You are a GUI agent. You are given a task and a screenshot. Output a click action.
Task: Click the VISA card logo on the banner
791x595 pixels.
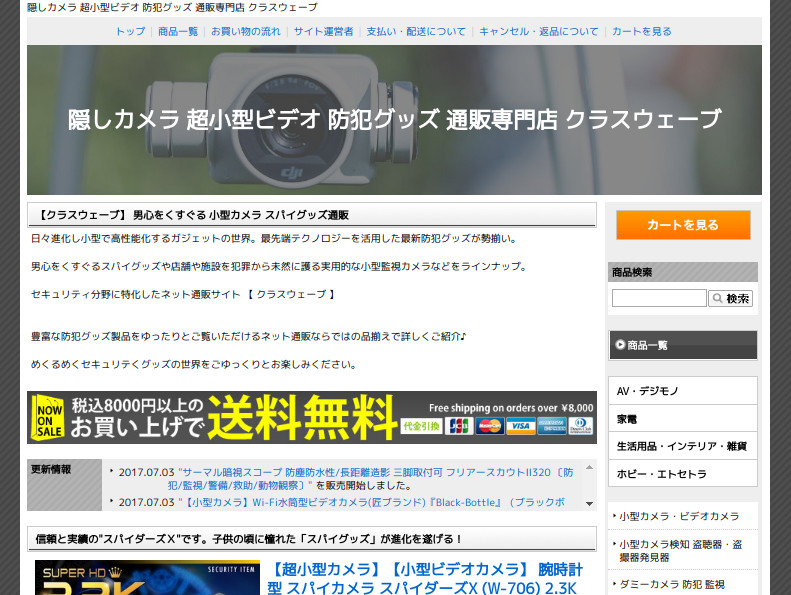click(519, 425)
